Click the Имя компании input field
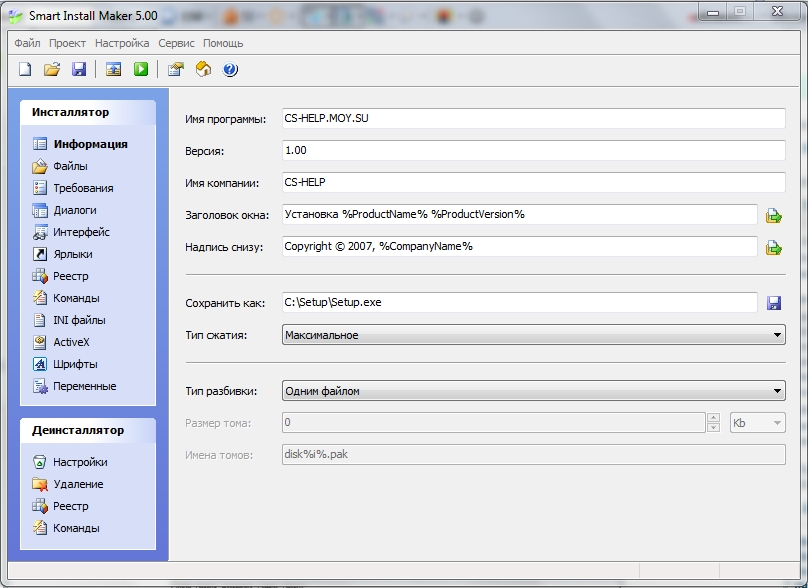This screenshot has width=808, height=588. [x=533, y=182]
